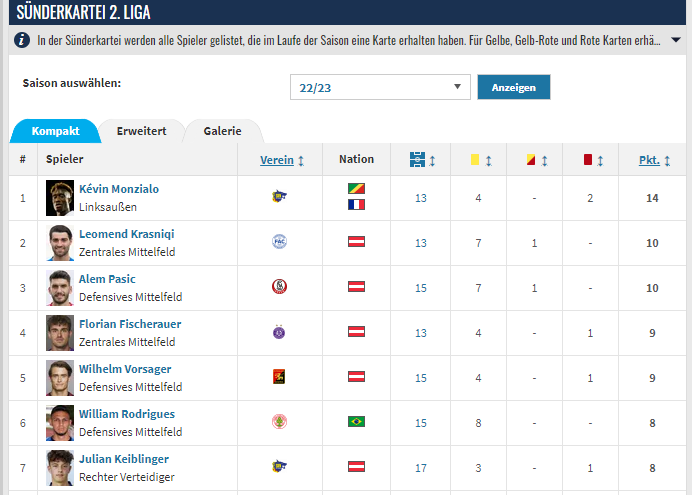The width and height of the screenshot is (692, 495).
Task: Click Leomend Krasniqi's club crest icon
Action: (x=279, y=242)
